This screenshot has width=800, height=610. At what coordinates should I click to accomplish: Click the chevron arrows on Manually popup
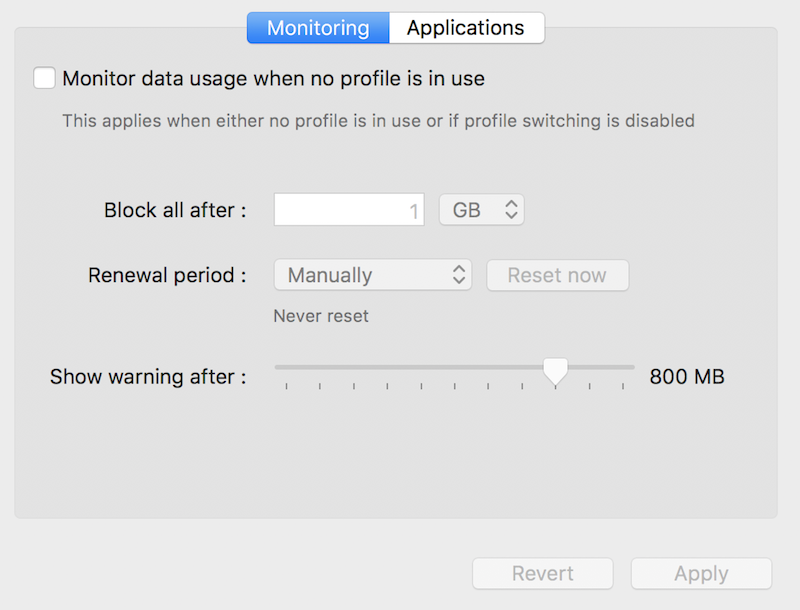click(459, 275)
